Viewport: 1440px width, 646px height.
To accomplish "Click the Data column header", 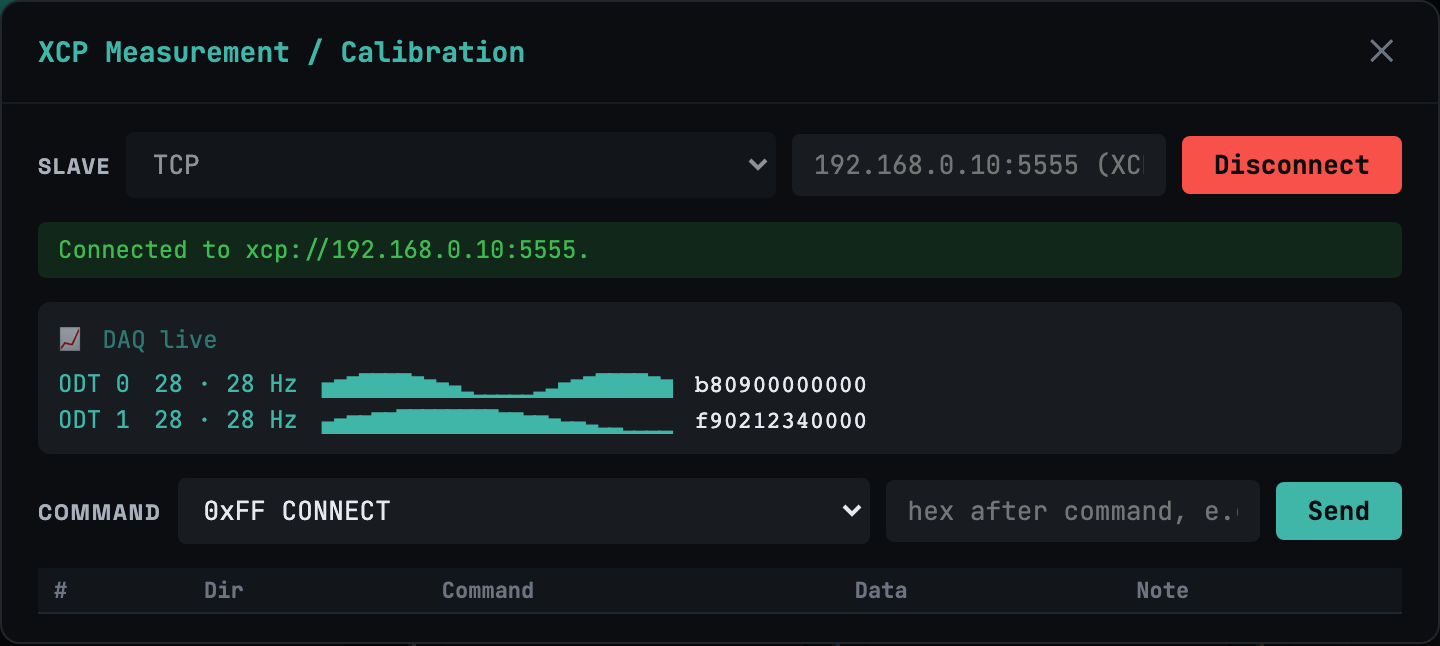I will pos(881,590).
